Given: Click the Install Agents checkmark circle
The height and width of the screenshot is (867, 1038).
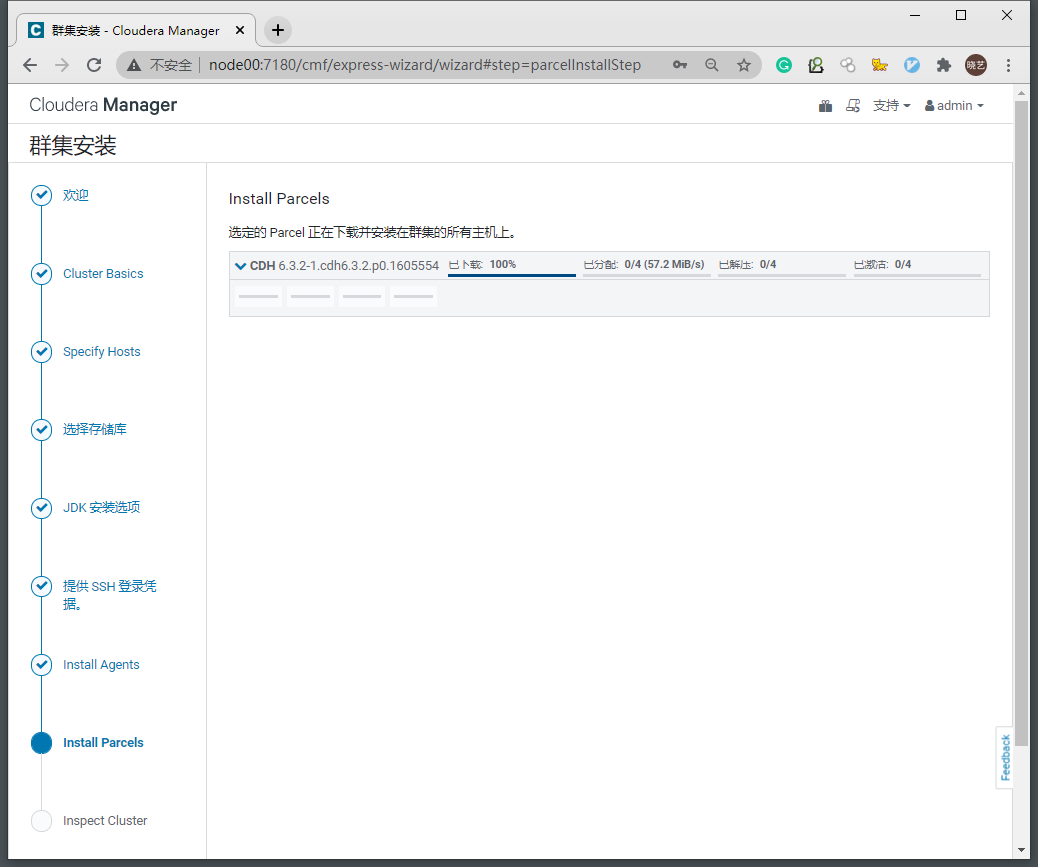Looking at the screenshot, I should [42, 664].
